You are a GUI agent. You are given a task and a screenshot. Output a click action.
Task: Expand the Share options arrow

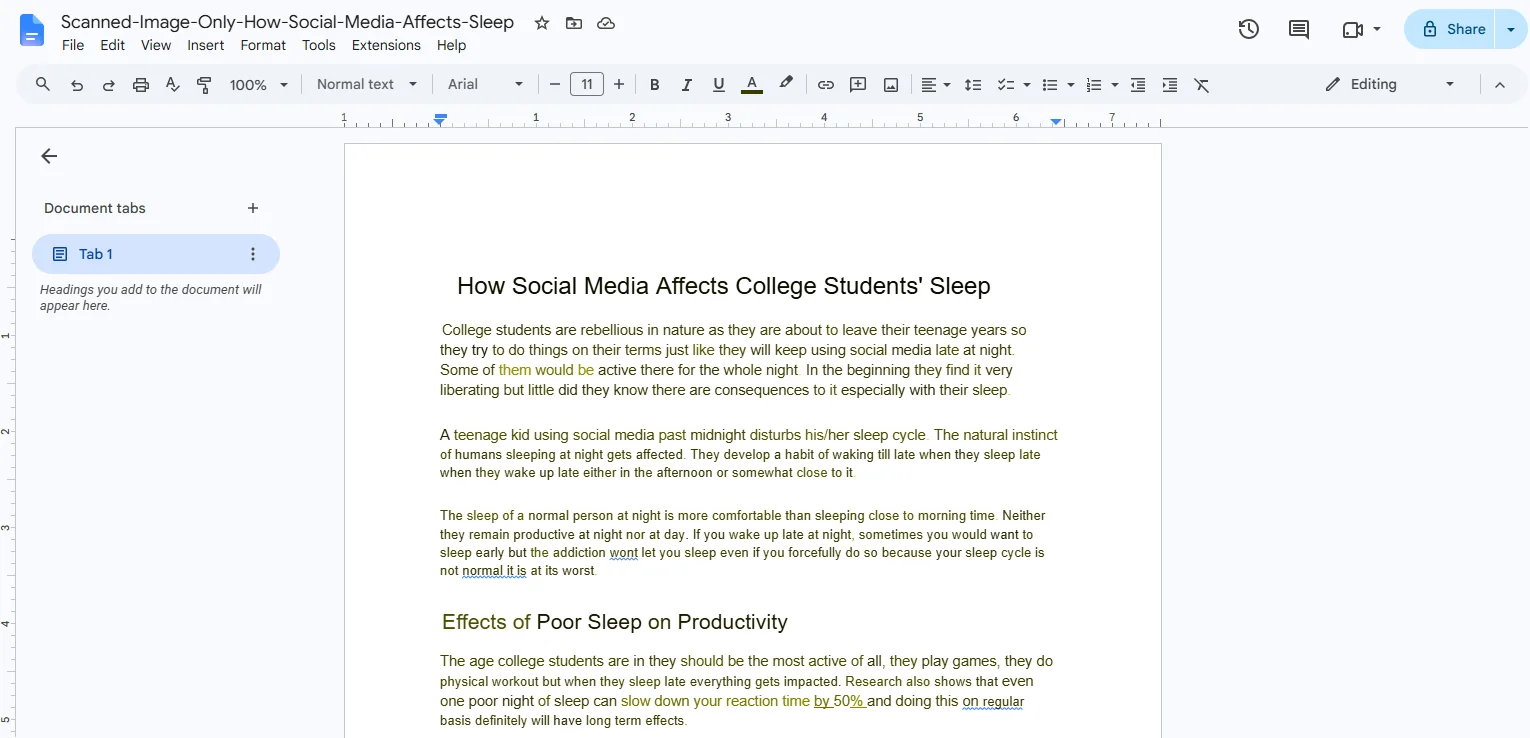click(x=1511, y=29)
